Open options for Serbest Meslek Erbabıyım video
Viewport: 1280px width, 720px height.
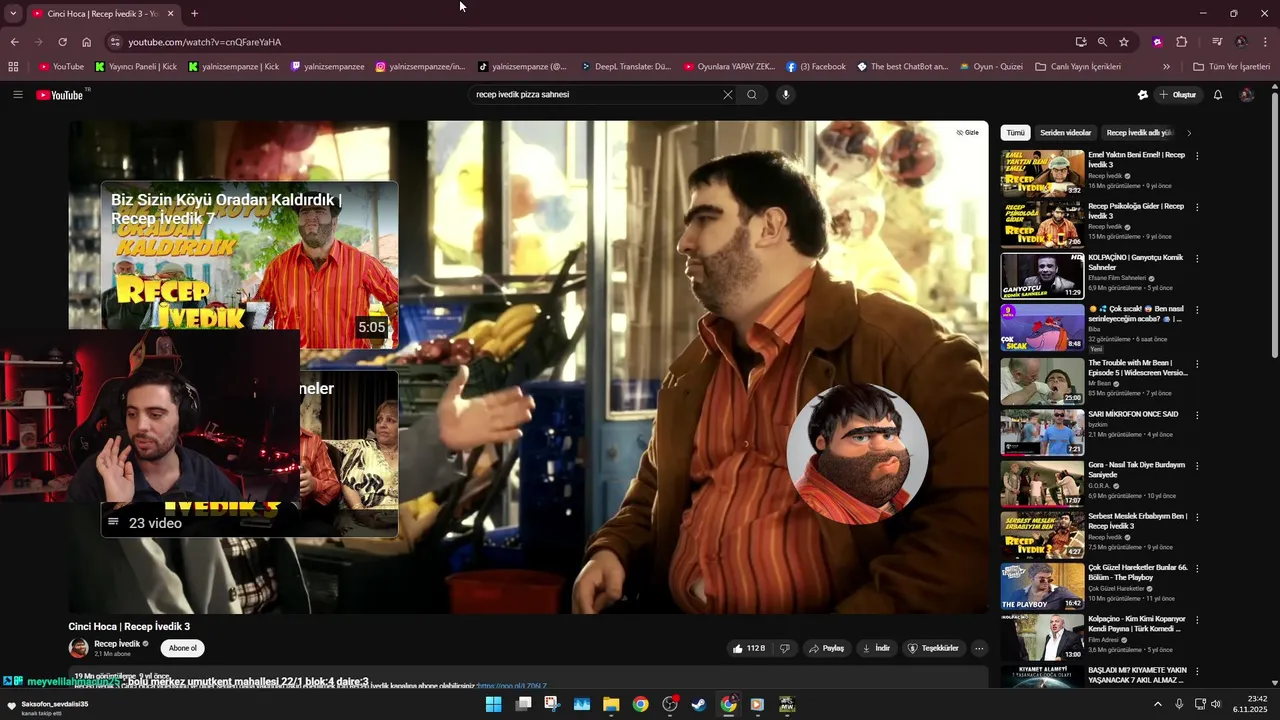(1197, 517)
